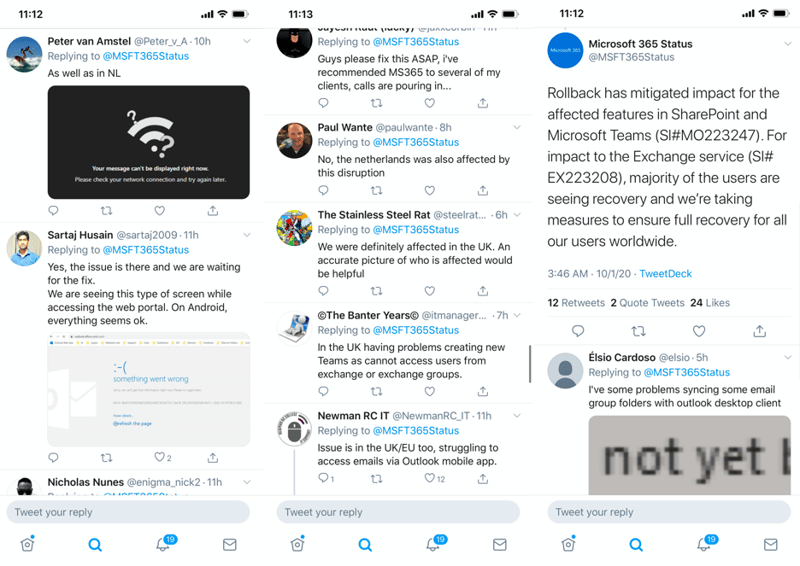Share the Microsoft 365 Status main tweet
800x566 pixels.
(760, 331)
